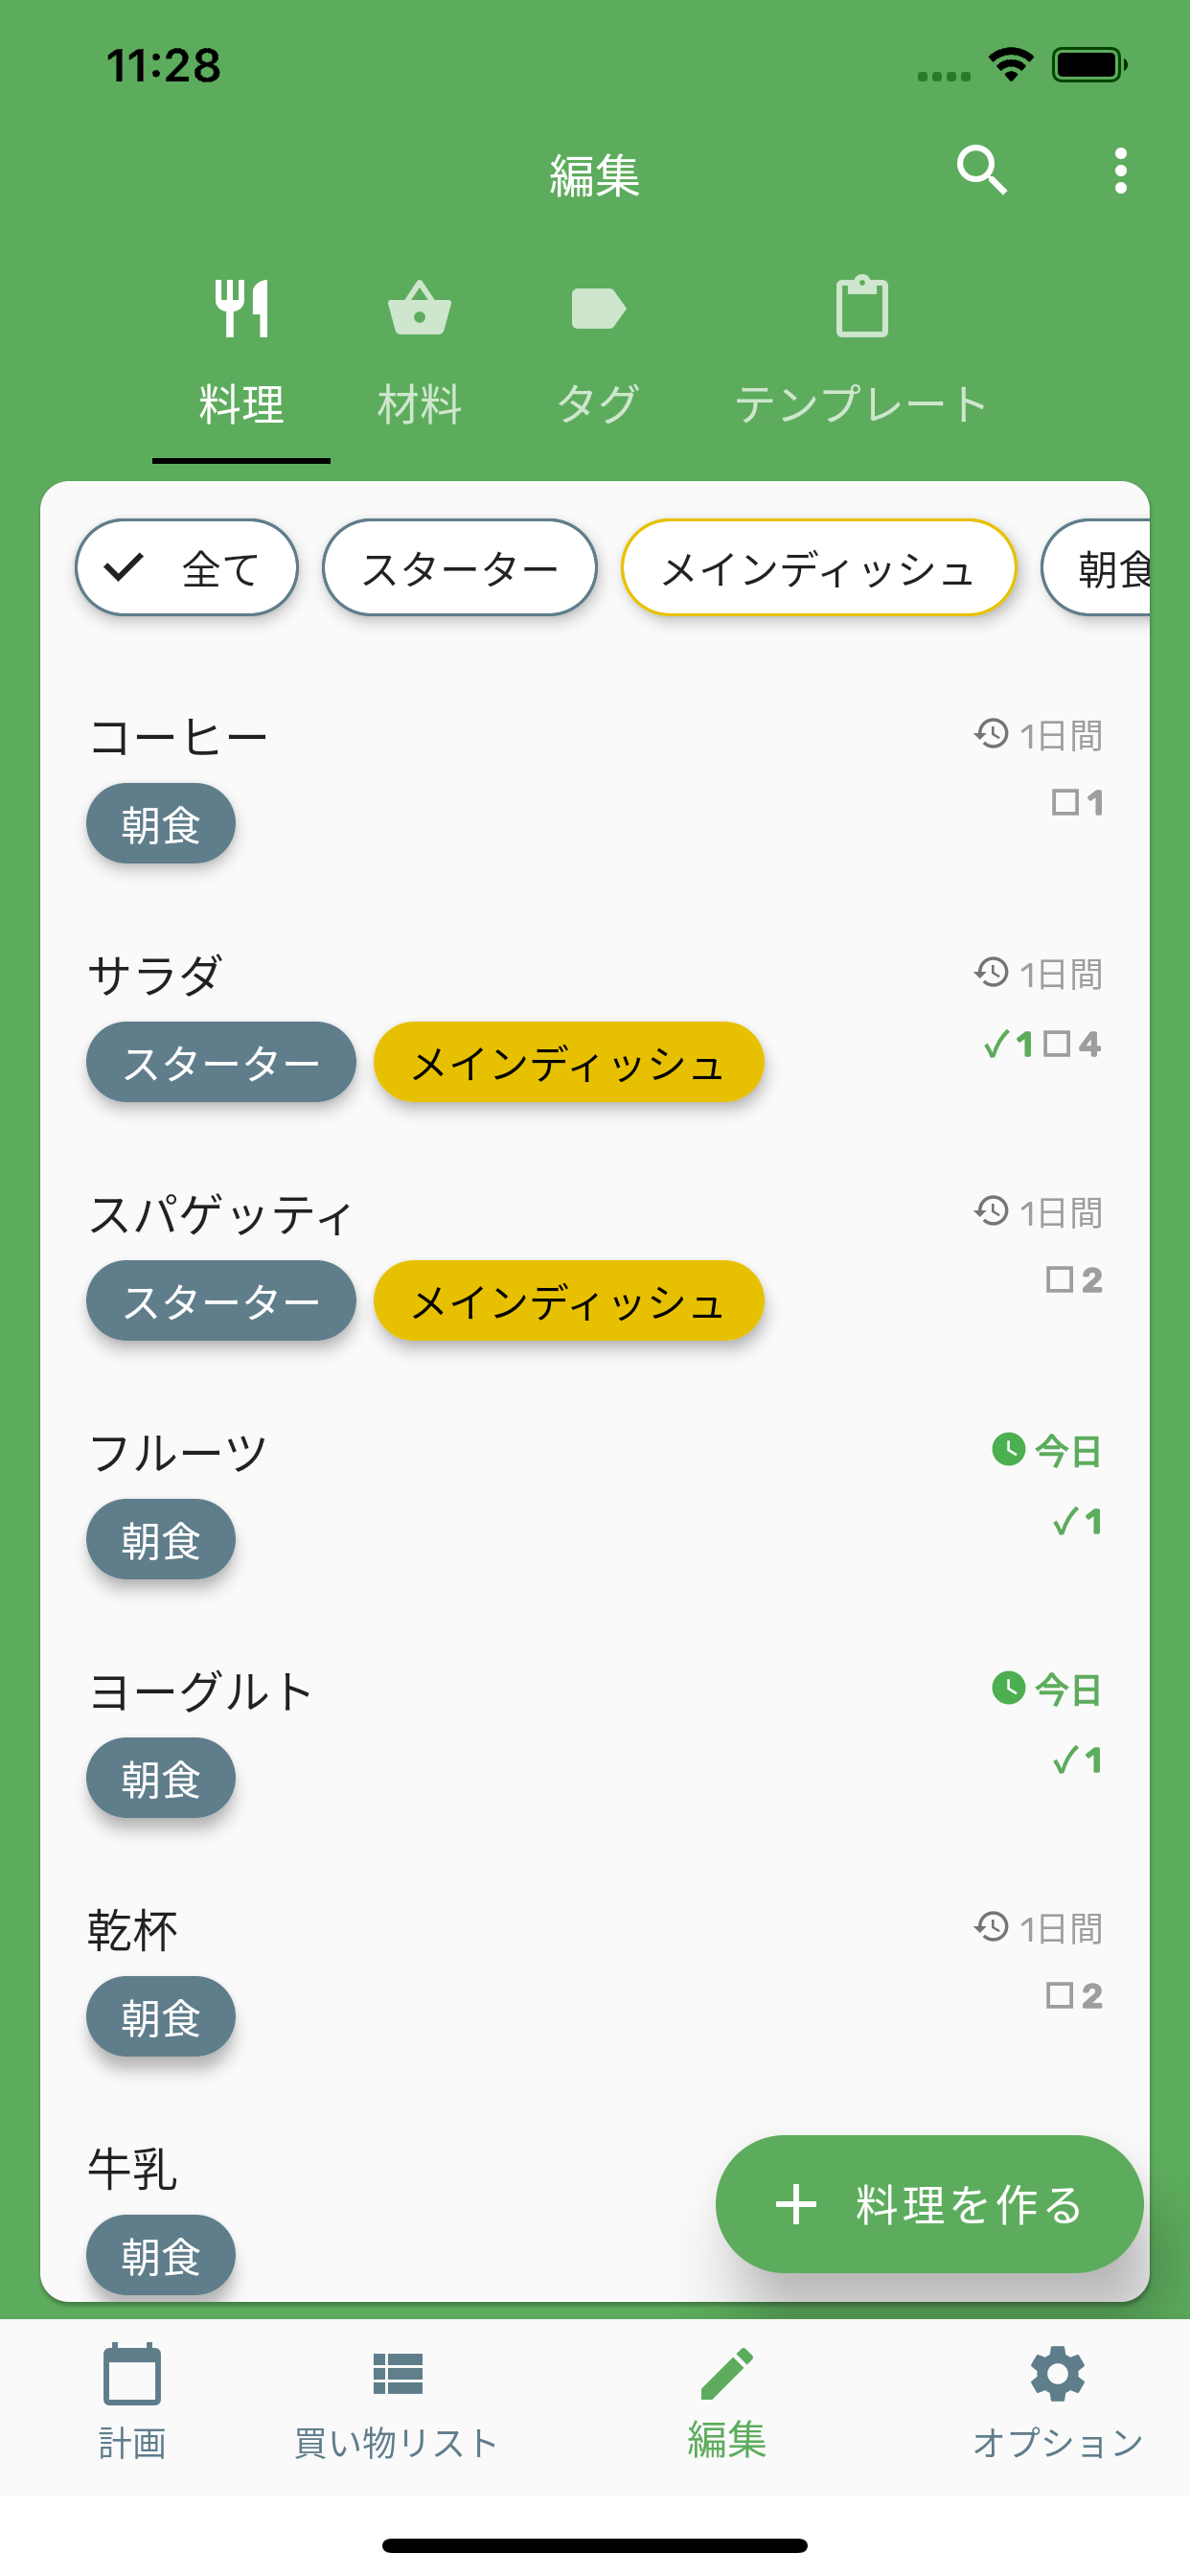This screenshot has height=2576, width=1190.
Task: Switch to the 料理 tab
Action: pos(241,350)
